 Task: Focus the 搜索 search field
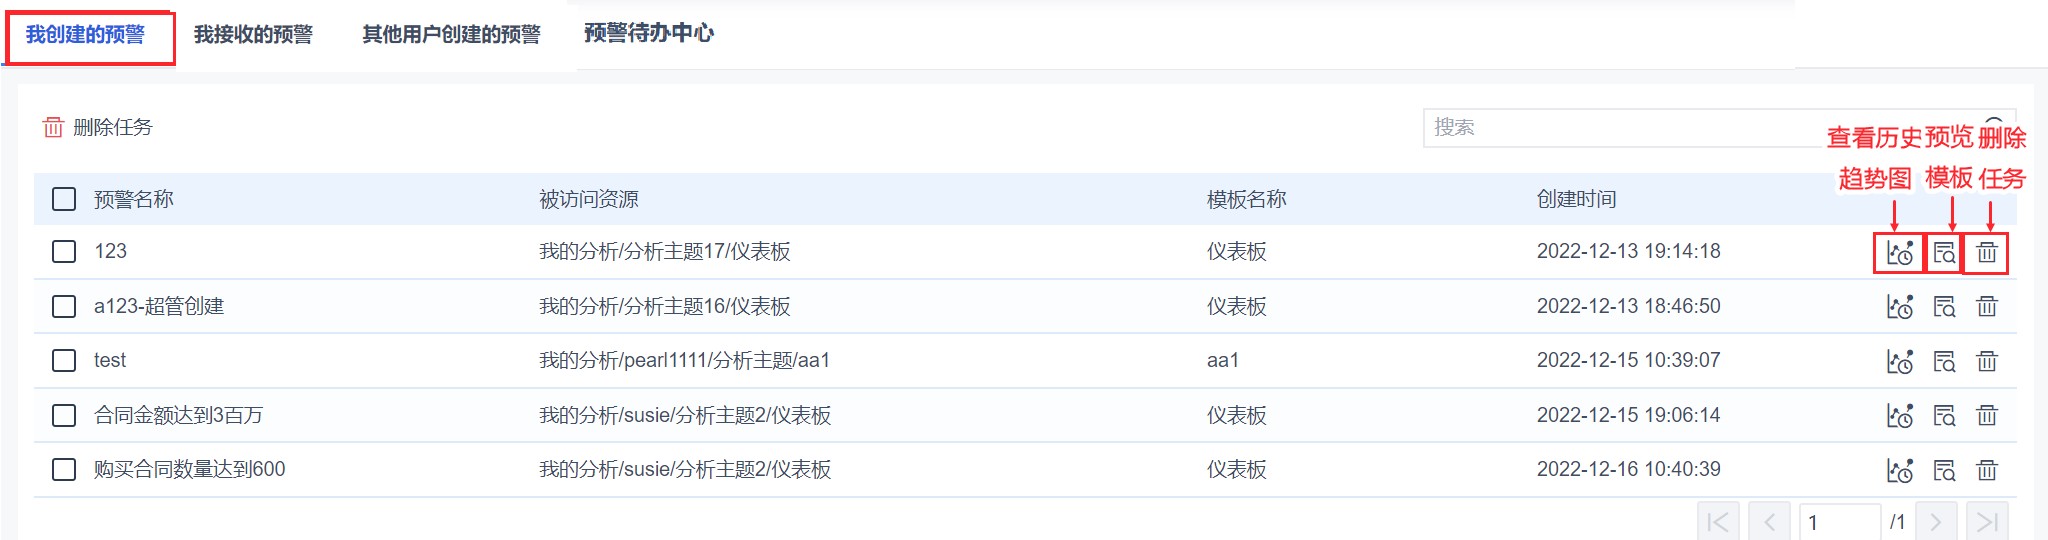[1700, 127]
